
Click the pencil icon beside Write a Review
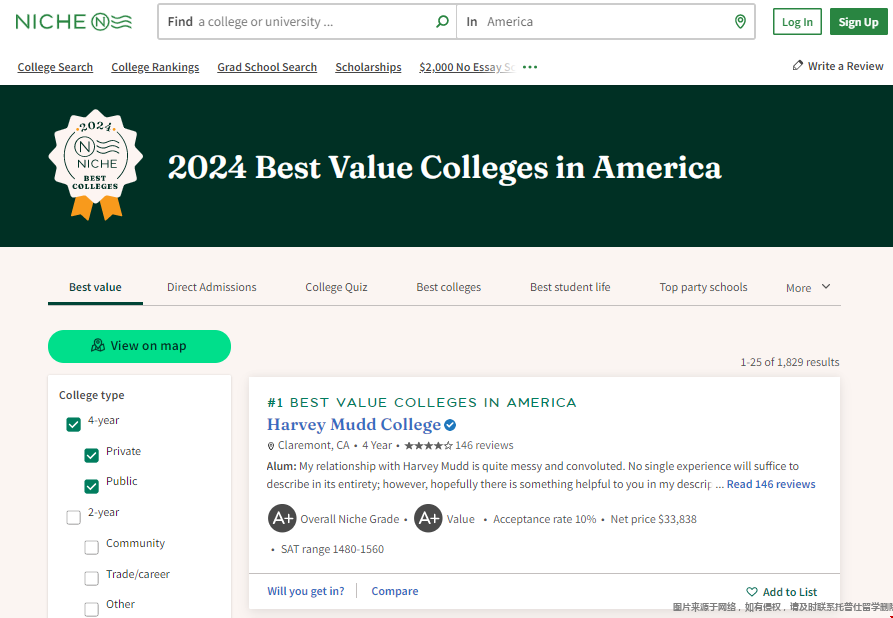[798, 66]
